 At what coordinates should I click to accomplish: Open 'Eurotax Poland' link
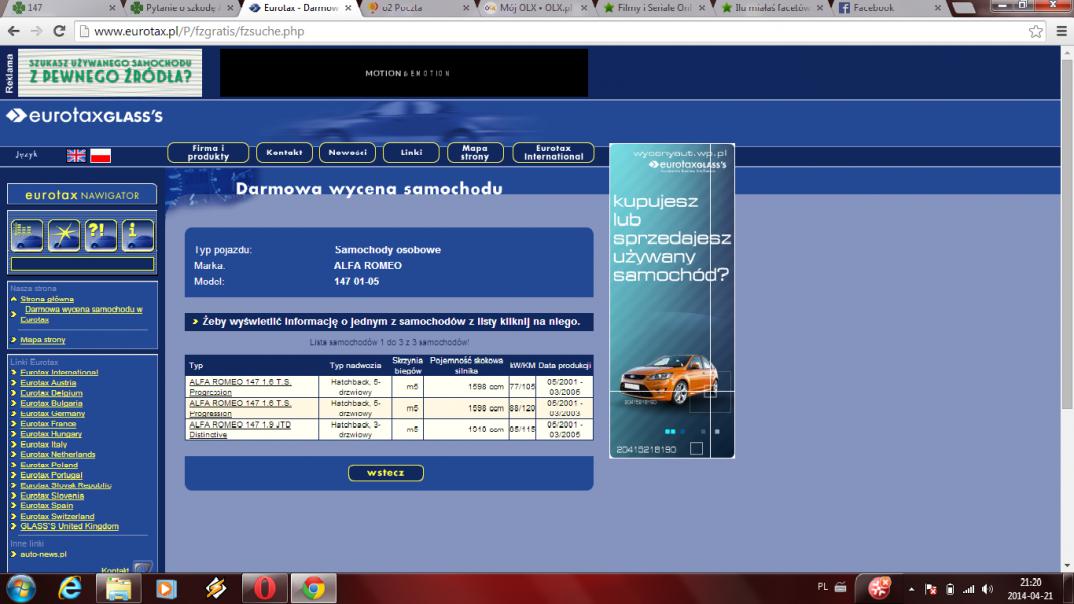[49, 465]
